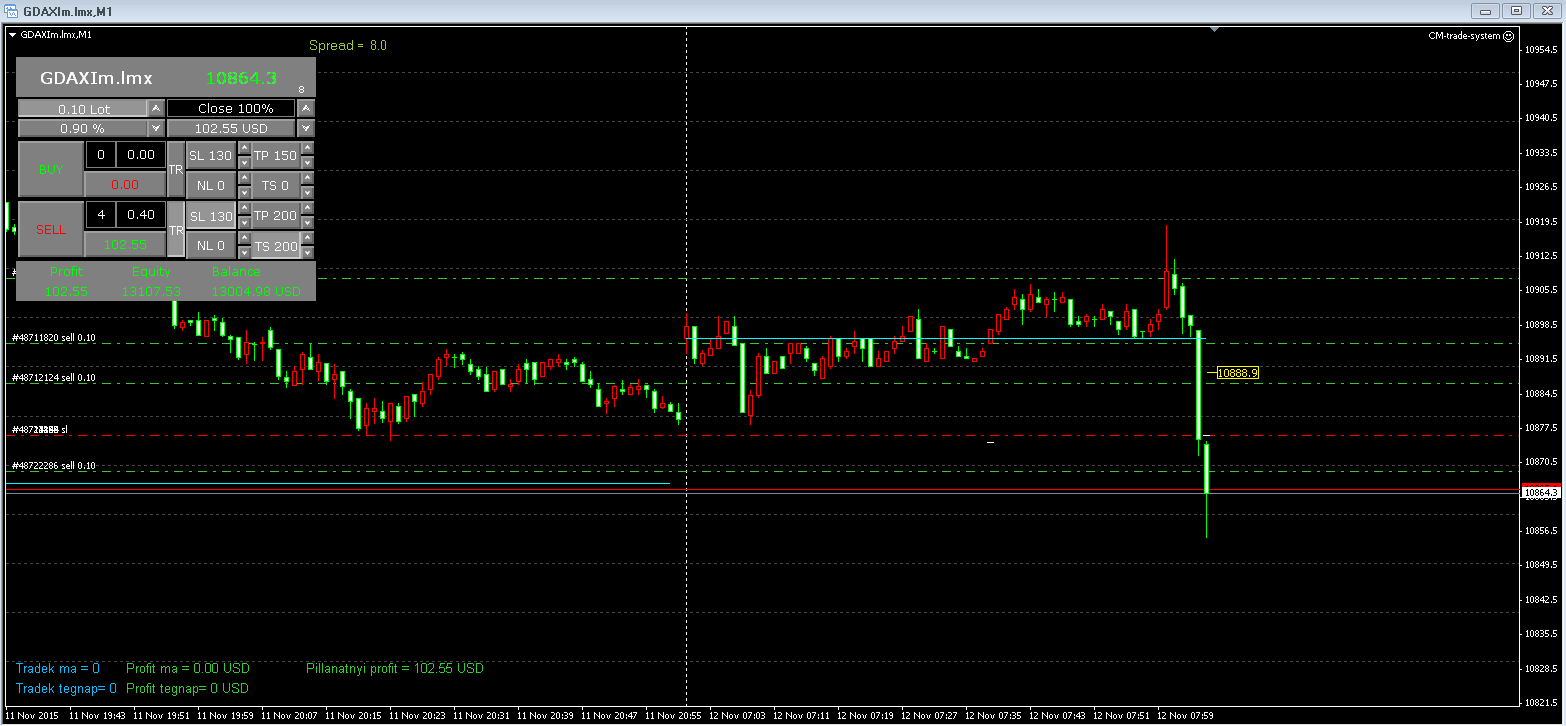The width and height of the screenshot is (1566, 726).
Task: Click the yellow 10888.9 price label
Action: click(1237, 372)
